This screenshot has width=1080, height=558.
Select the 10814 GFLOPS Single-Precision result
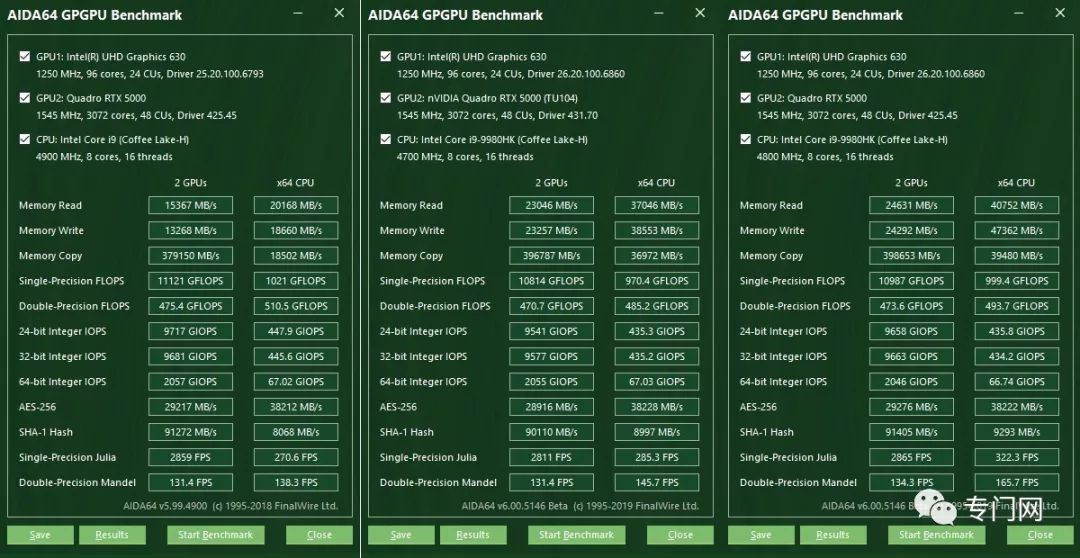point(552,281)
